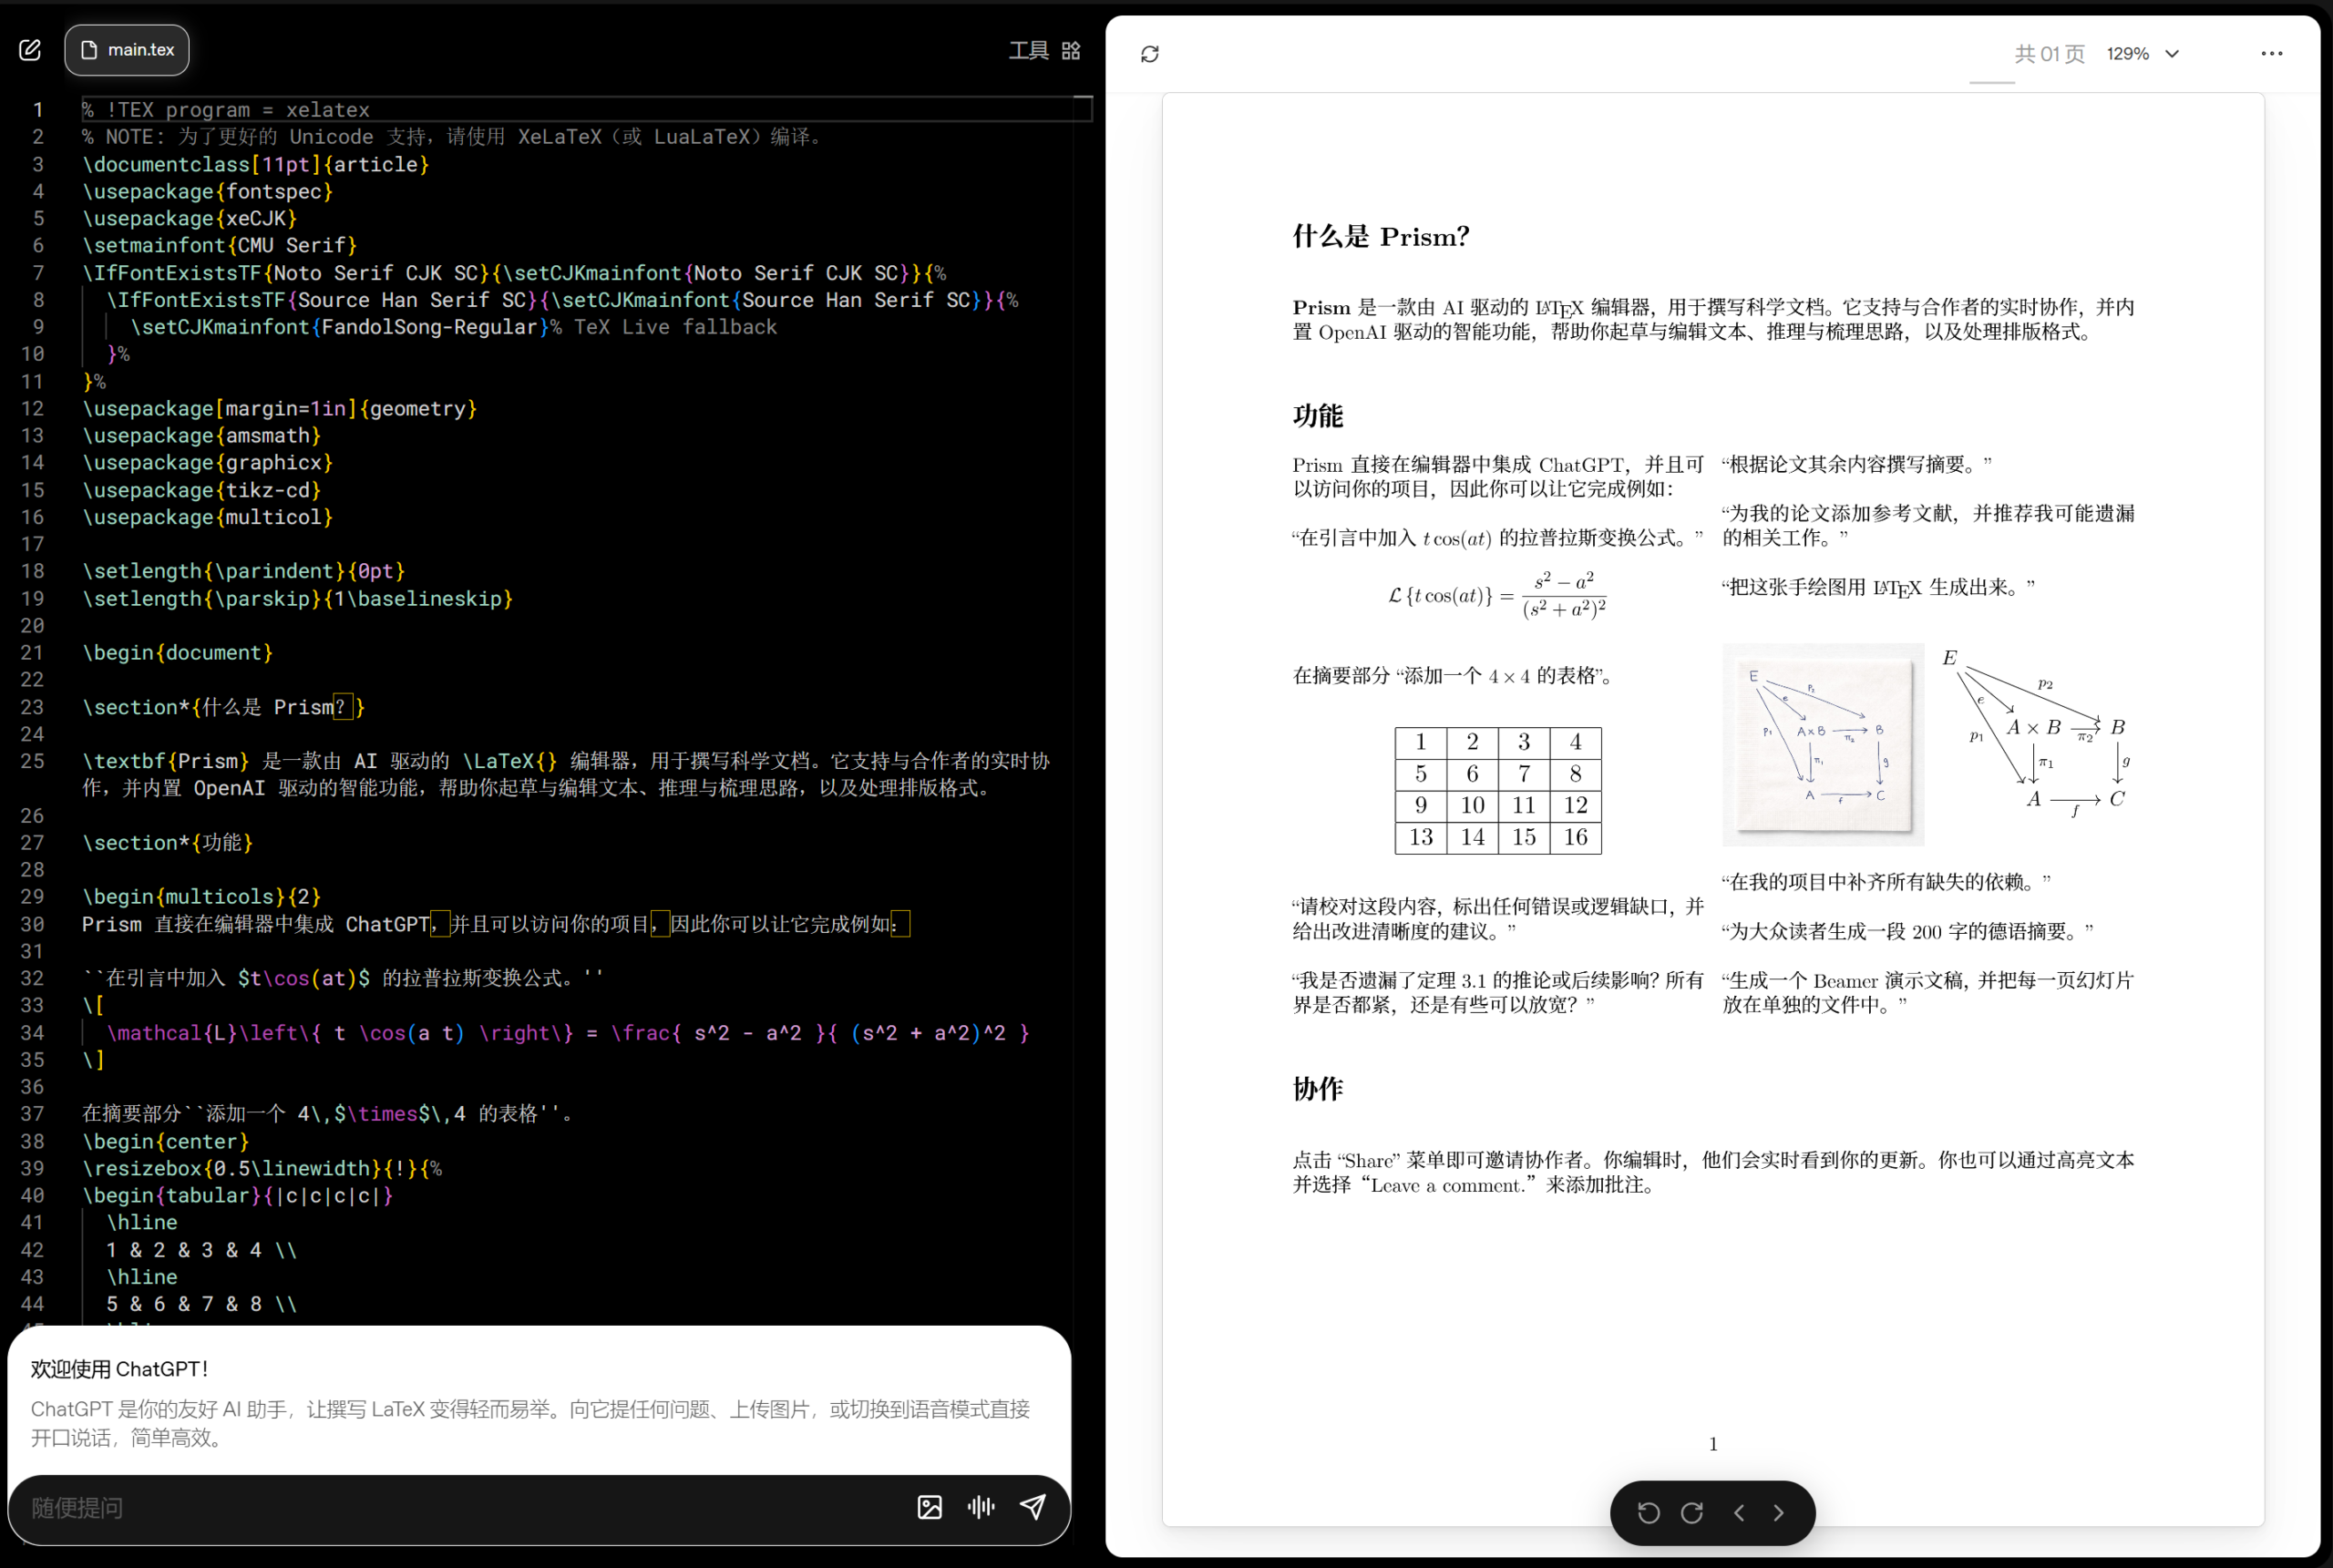Click the 共01页 page count indicator
Screen dimensions: 2333x1568
pyautogui.click(x=2048, y=54)
